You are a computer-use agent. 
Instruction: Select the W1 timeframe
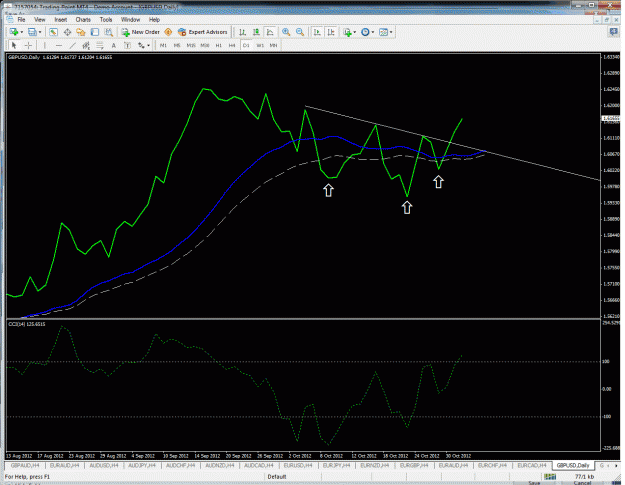tap(260, 45)
